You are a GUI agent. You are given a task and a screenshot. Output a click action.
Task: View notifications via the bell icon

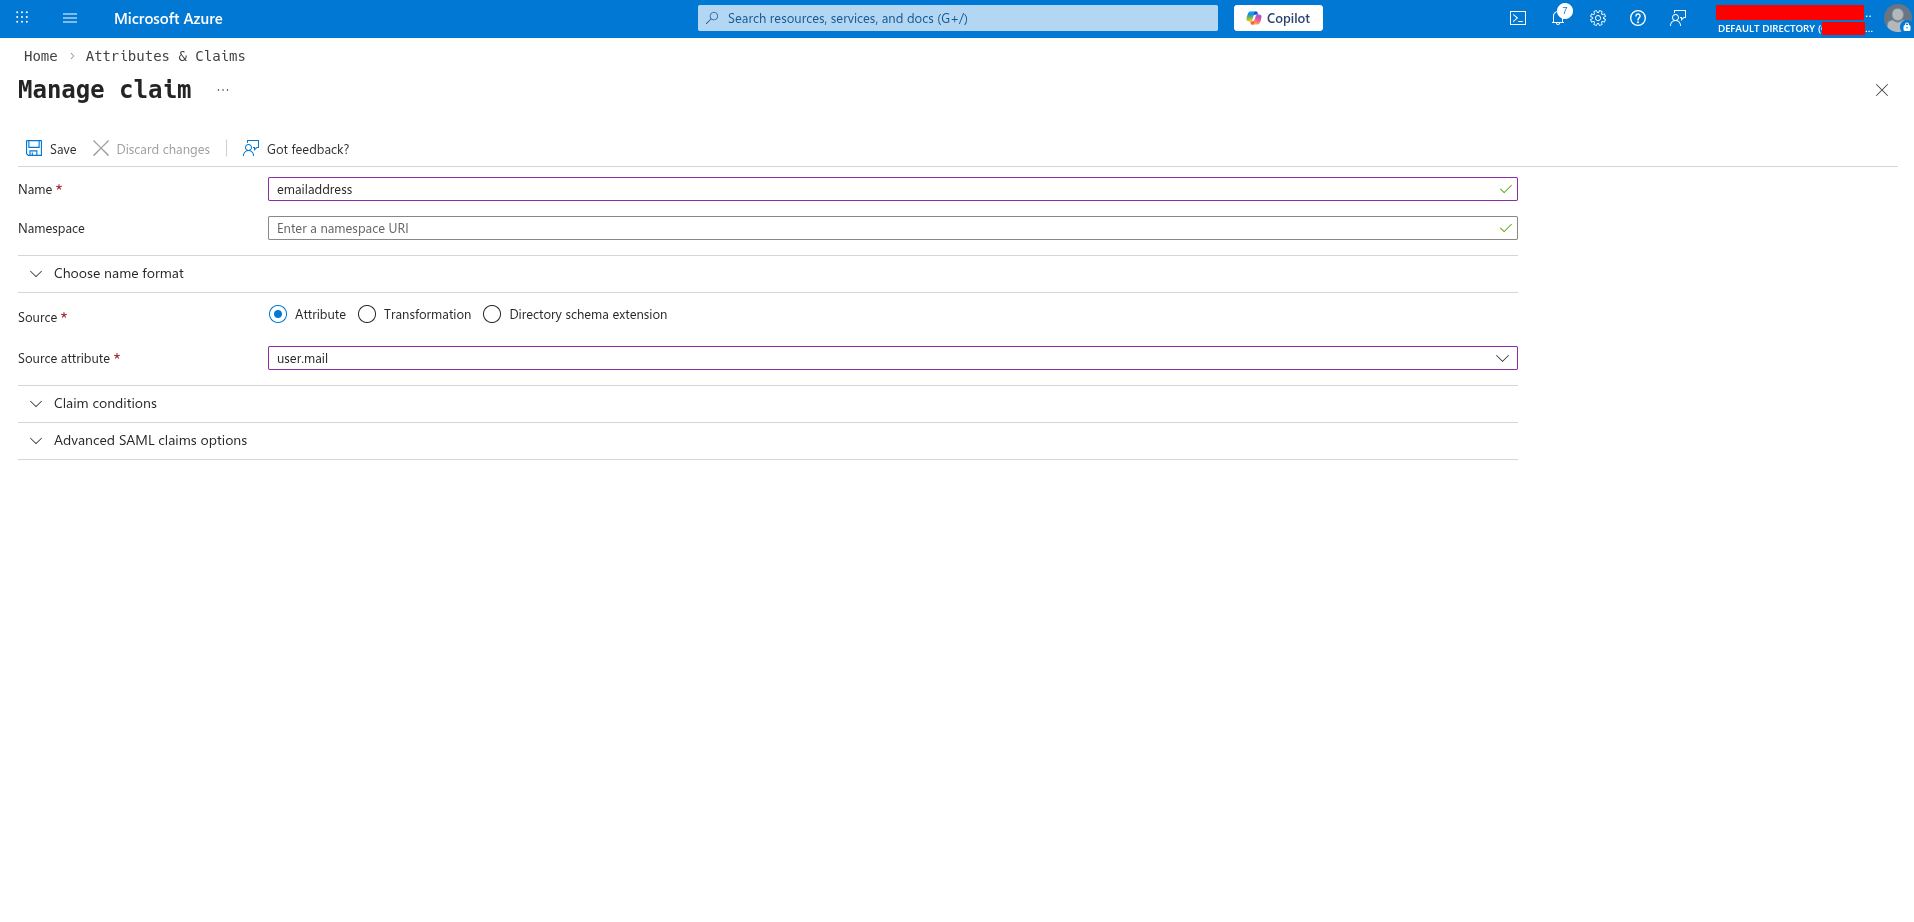[1557, 17]
